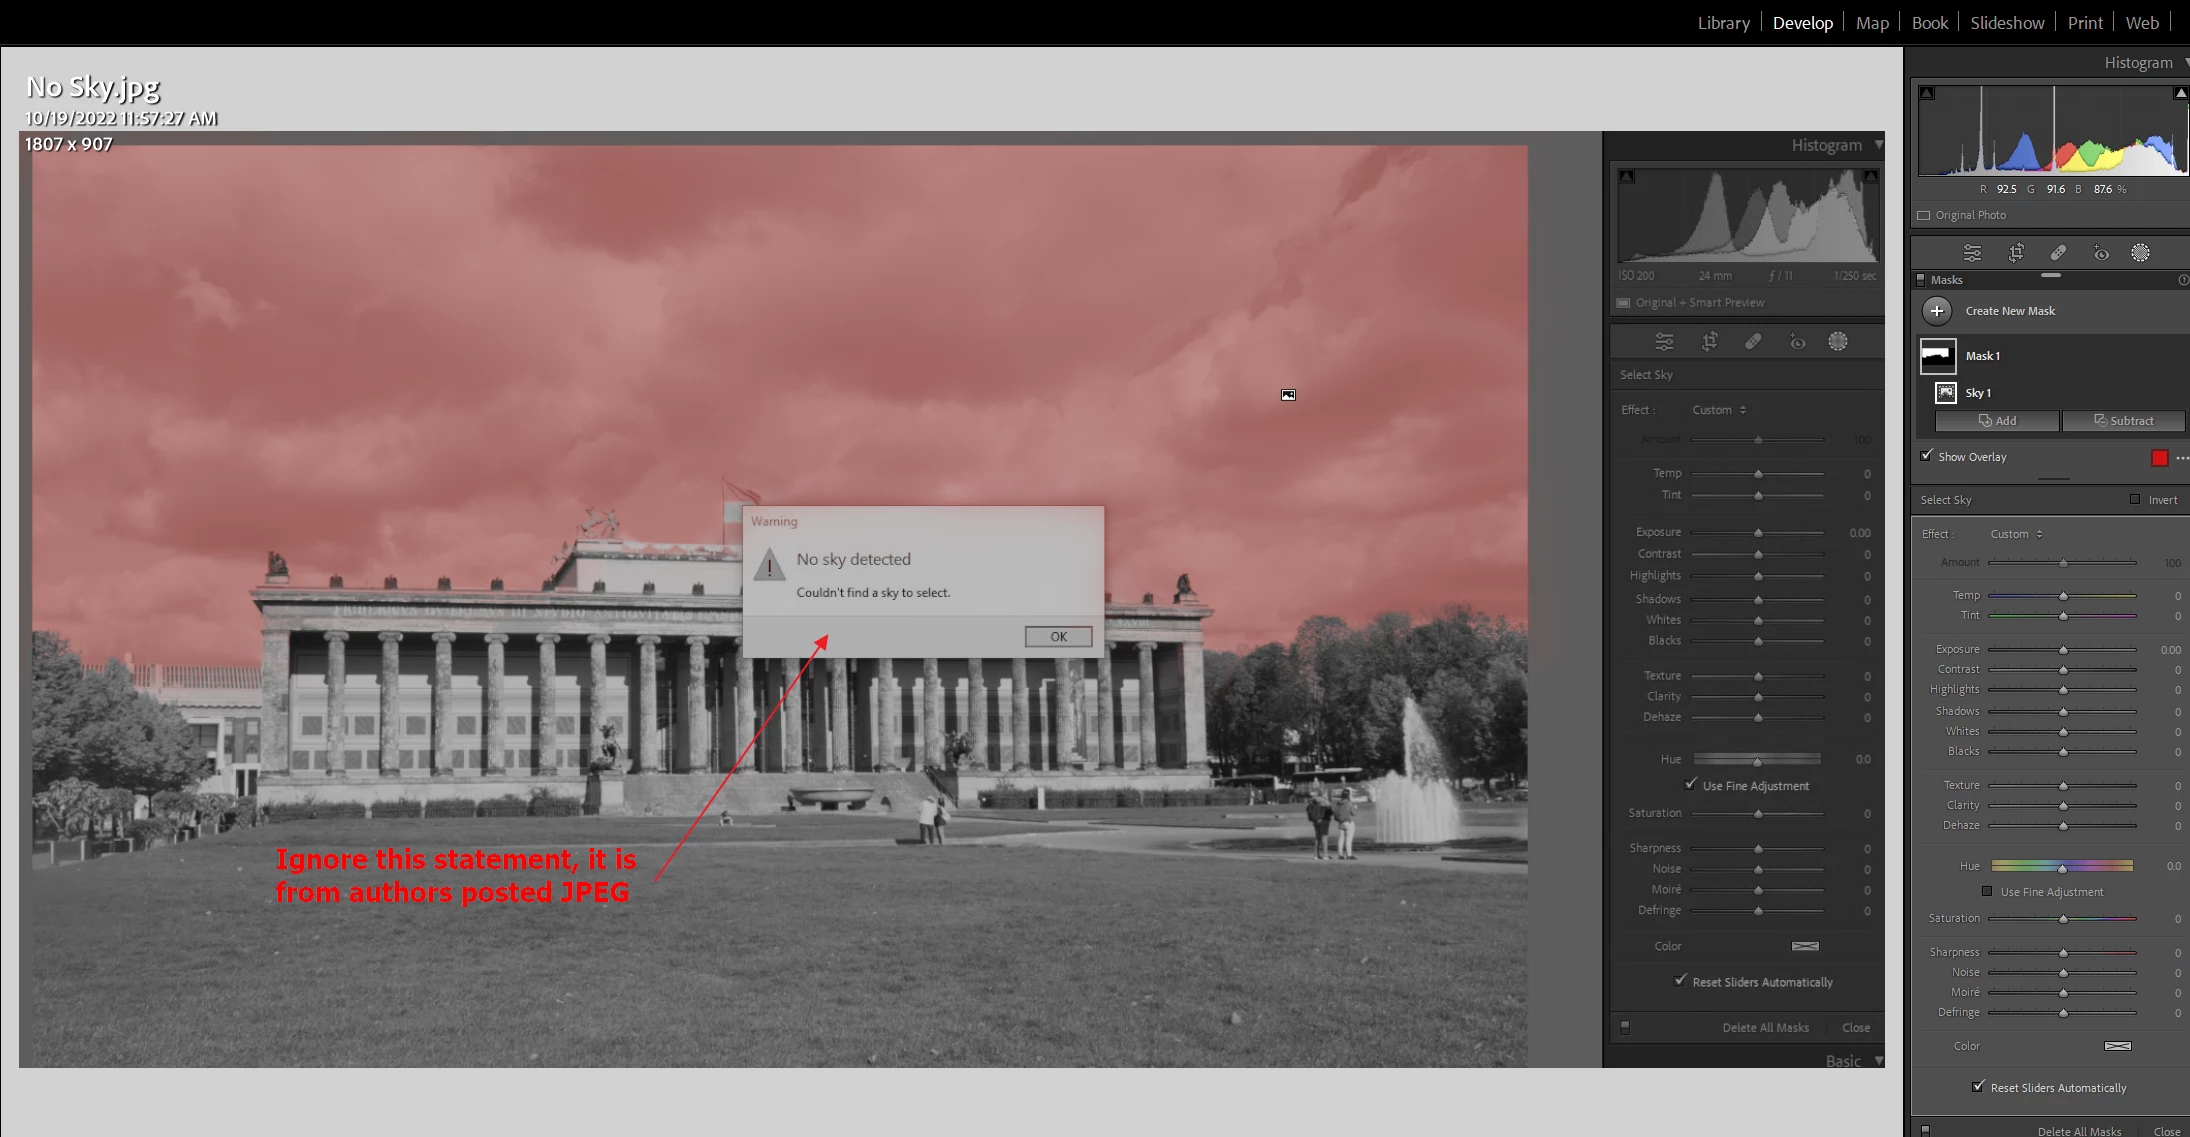This screenshot has width=2190, height=1137.
Task: Click the red overlay color swatch
Action: [x=2160, y=458]
